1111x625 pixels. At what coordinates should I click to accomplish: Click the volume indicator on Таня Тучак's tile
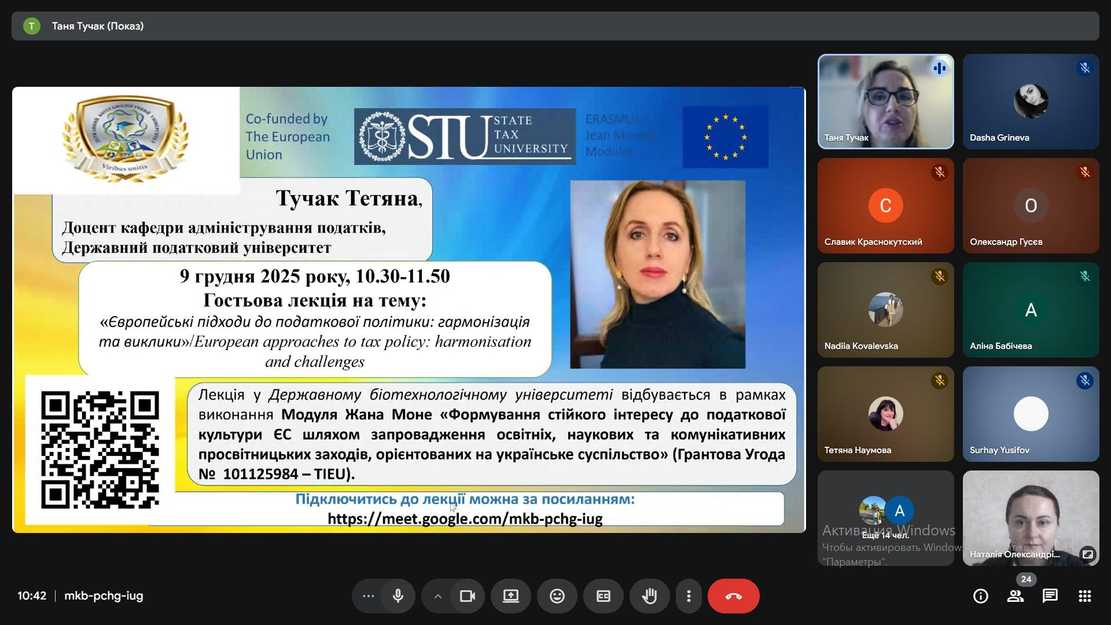pyautogui.click(x=939, y=67)
